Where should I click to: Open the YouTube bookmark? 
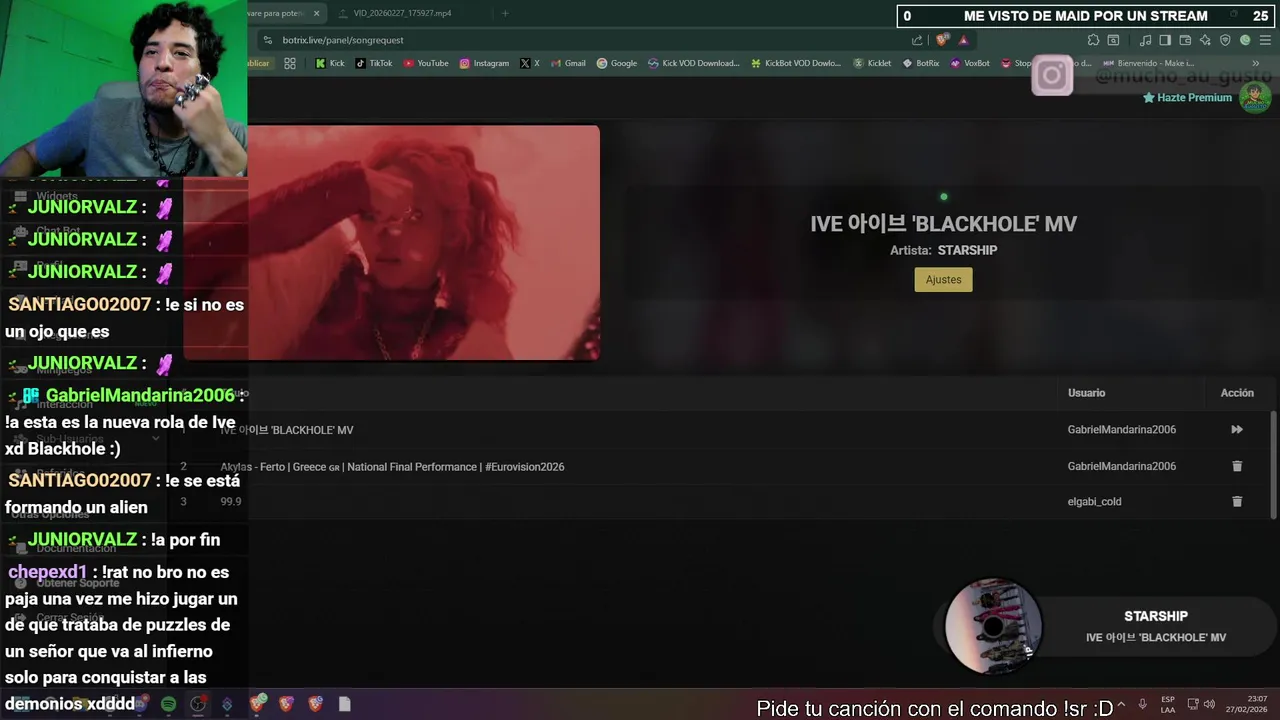point(426,63)
